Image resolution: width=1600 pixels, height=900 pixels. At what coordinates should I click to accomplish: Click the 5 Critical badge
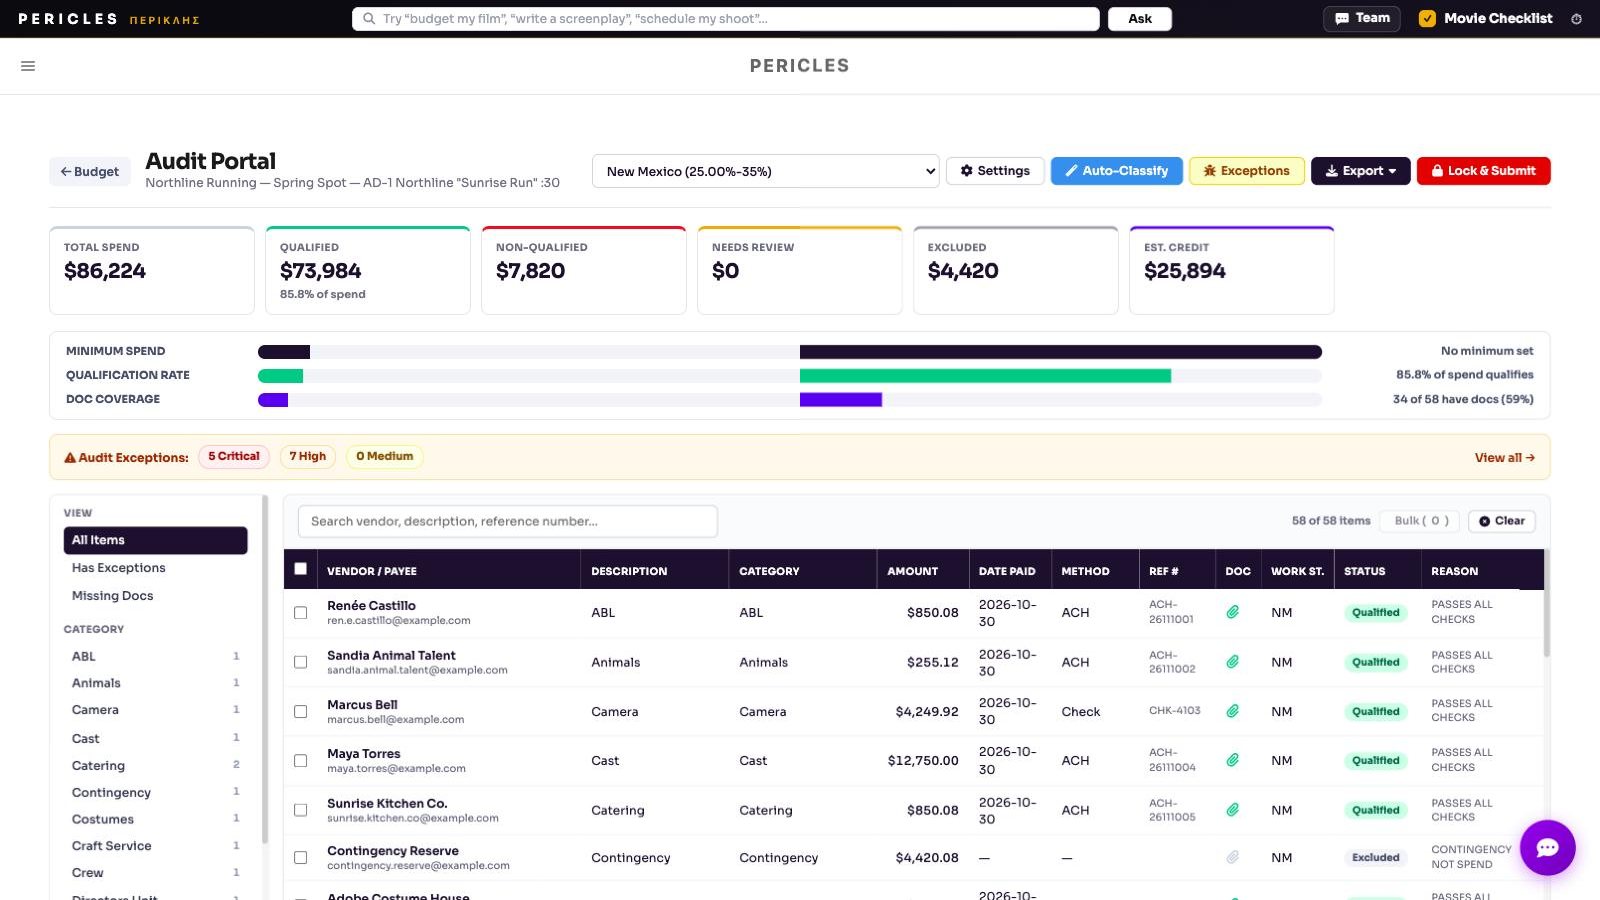pyautogui.click(x=234, y=457)
